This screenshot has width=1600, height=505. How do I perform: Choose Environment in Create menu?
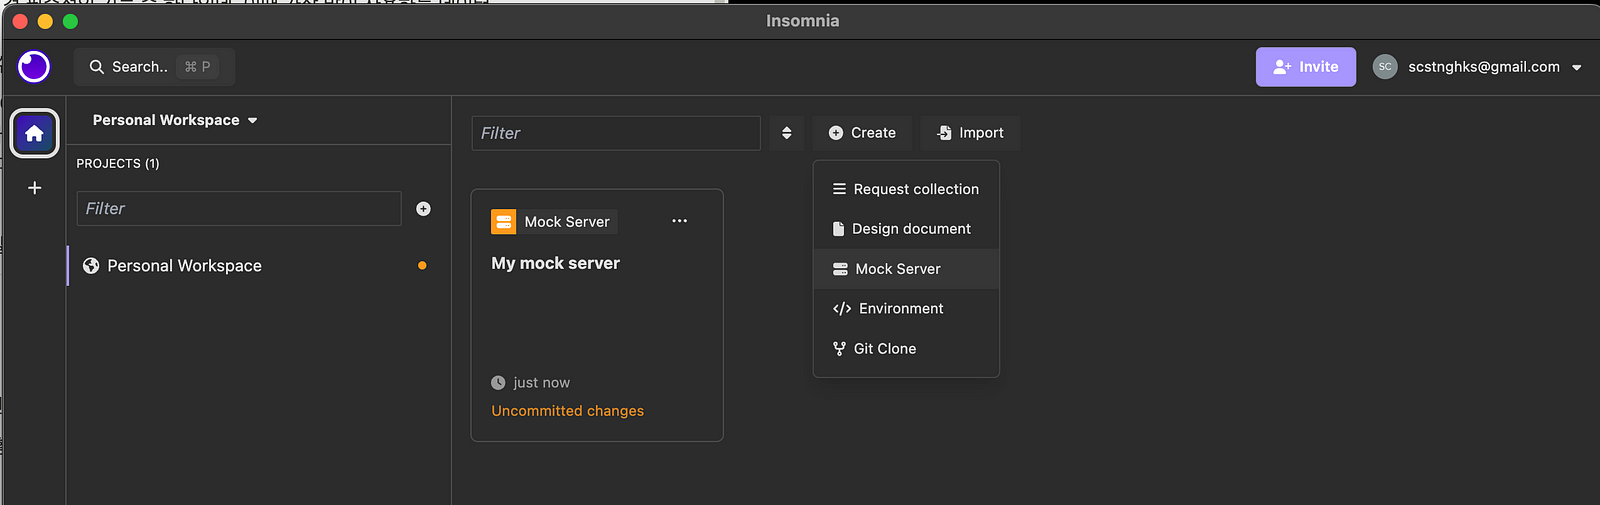click(906, 309)
